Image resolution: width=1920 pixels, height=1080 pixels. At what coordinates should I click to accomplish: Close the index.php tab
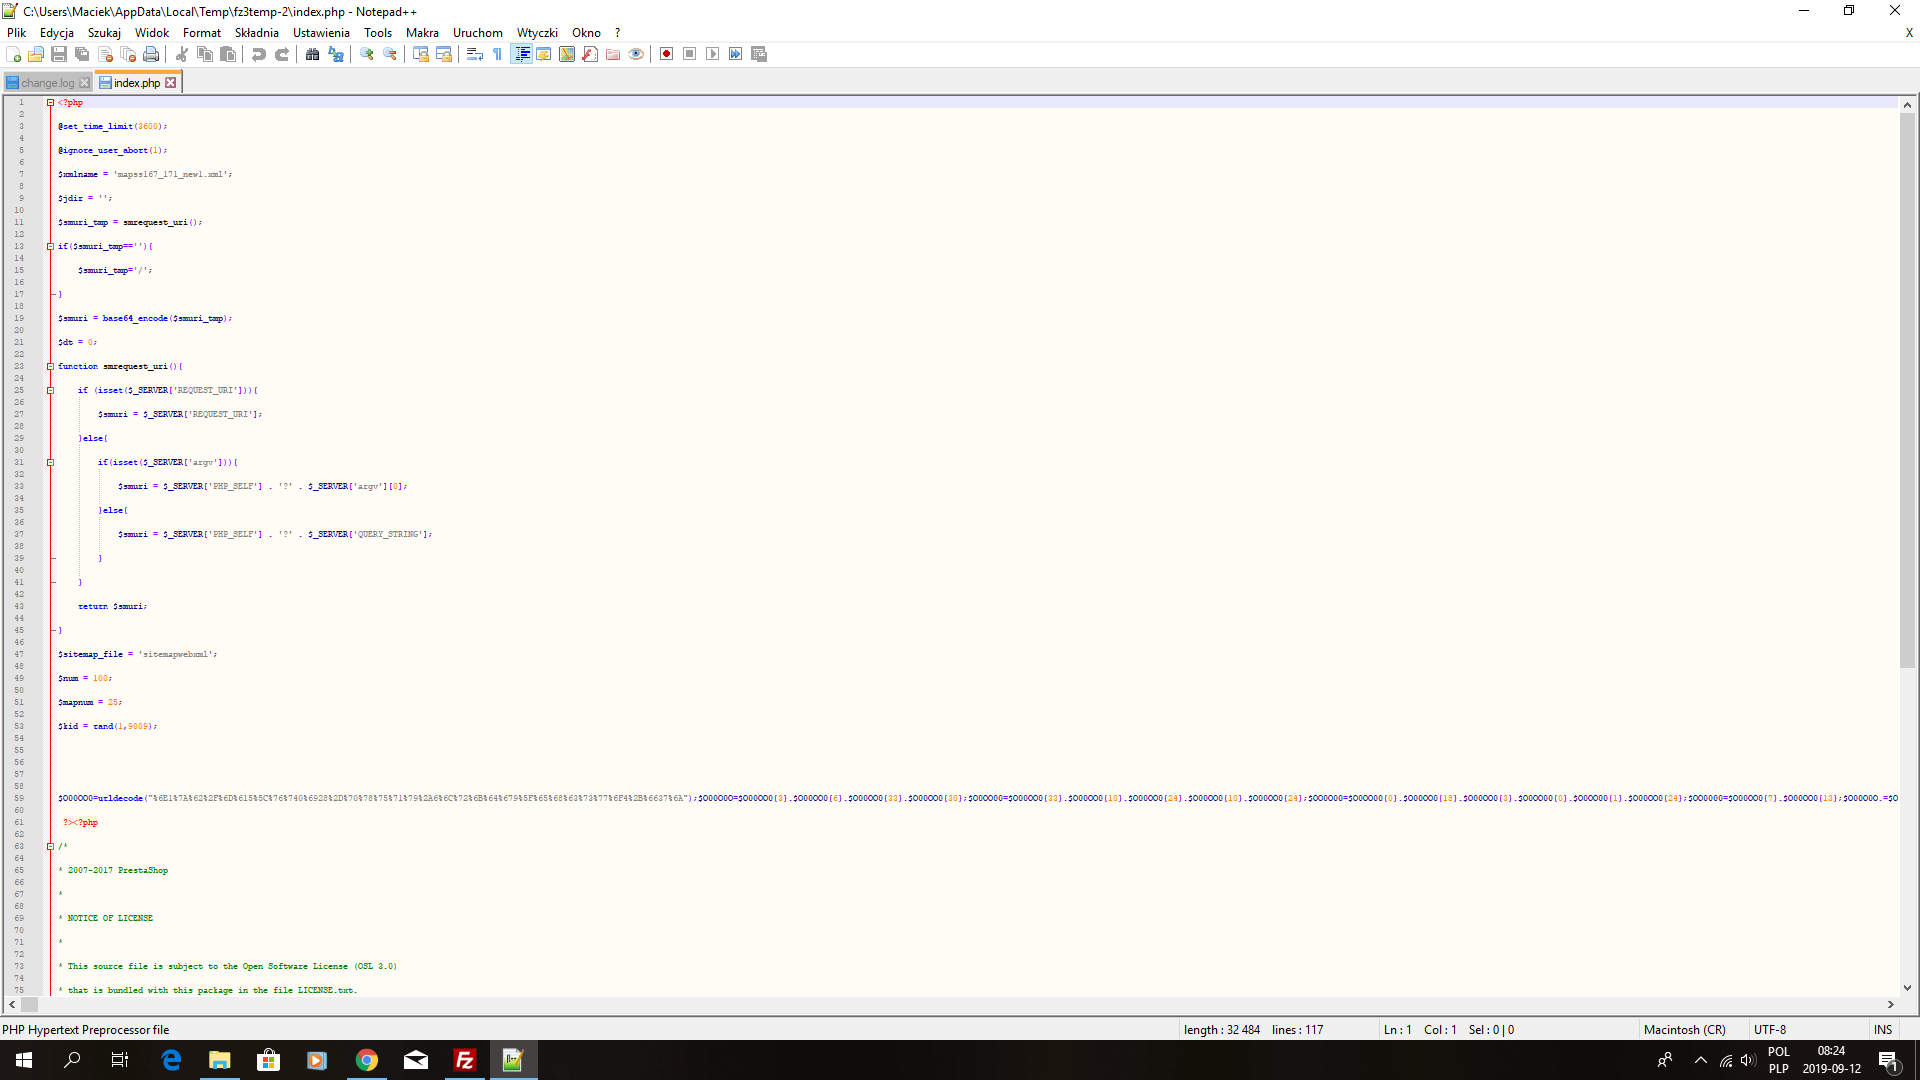[171, 83]
